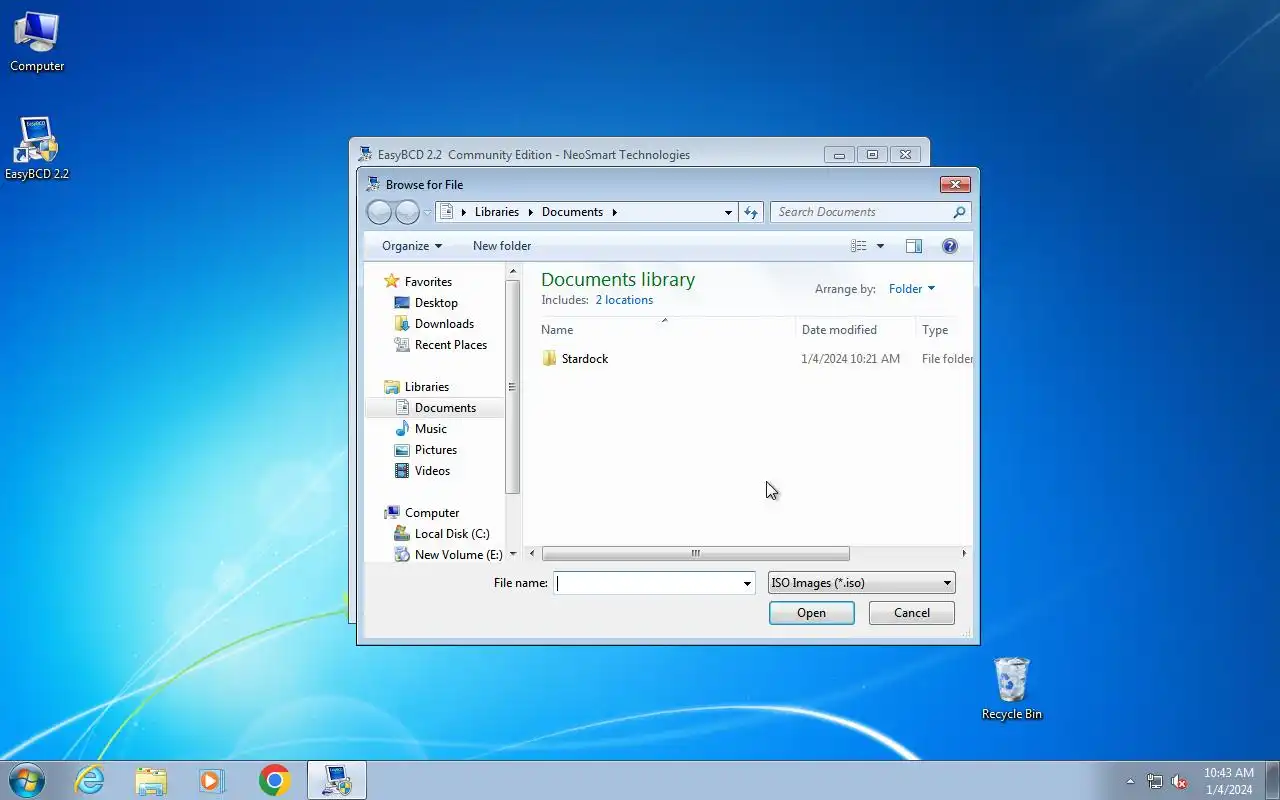The width and height of the screenshot is (1280, 800).
Task: Toggle the preview pane icon
Action: 913,246
